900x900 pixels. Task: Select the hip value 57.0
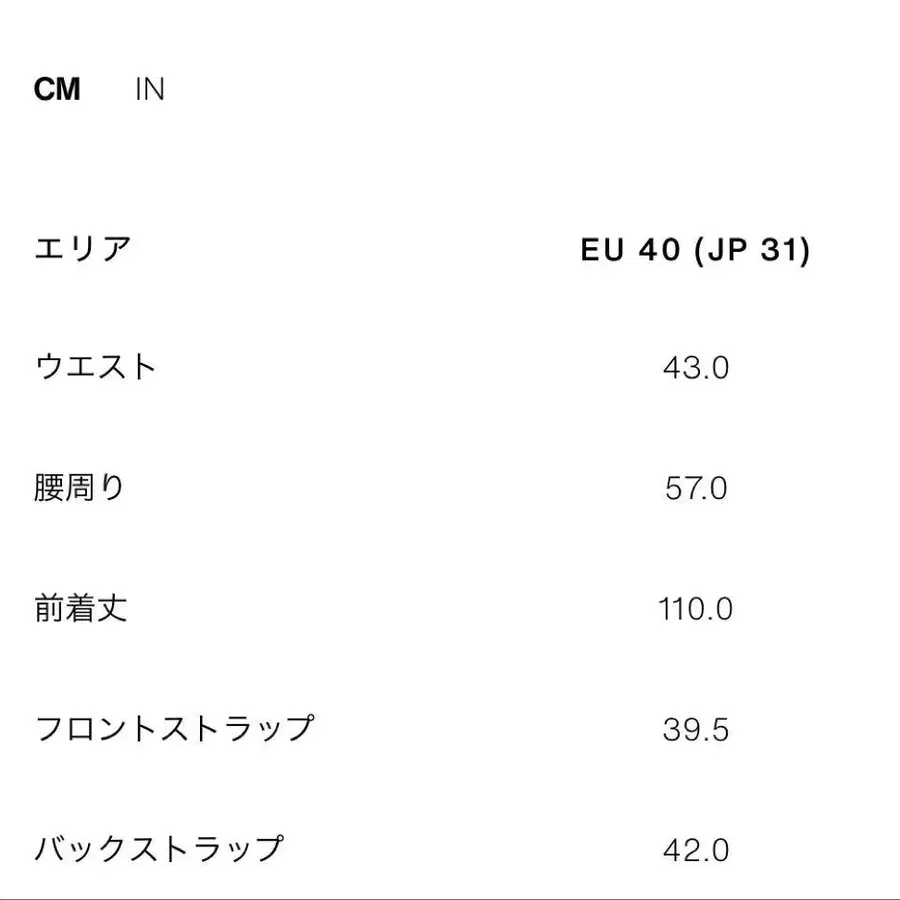tap(697, 489)
